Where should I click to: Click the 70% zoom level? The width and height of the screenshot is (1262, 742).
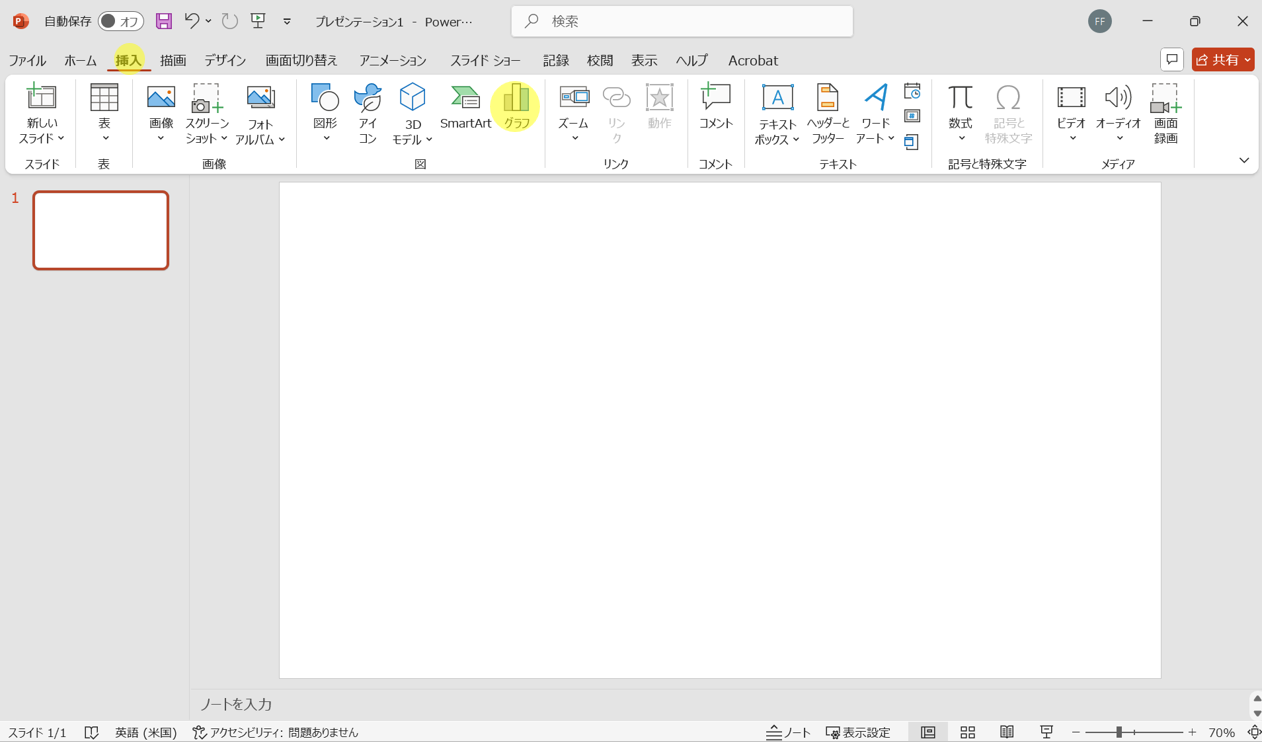point(1221,732)
